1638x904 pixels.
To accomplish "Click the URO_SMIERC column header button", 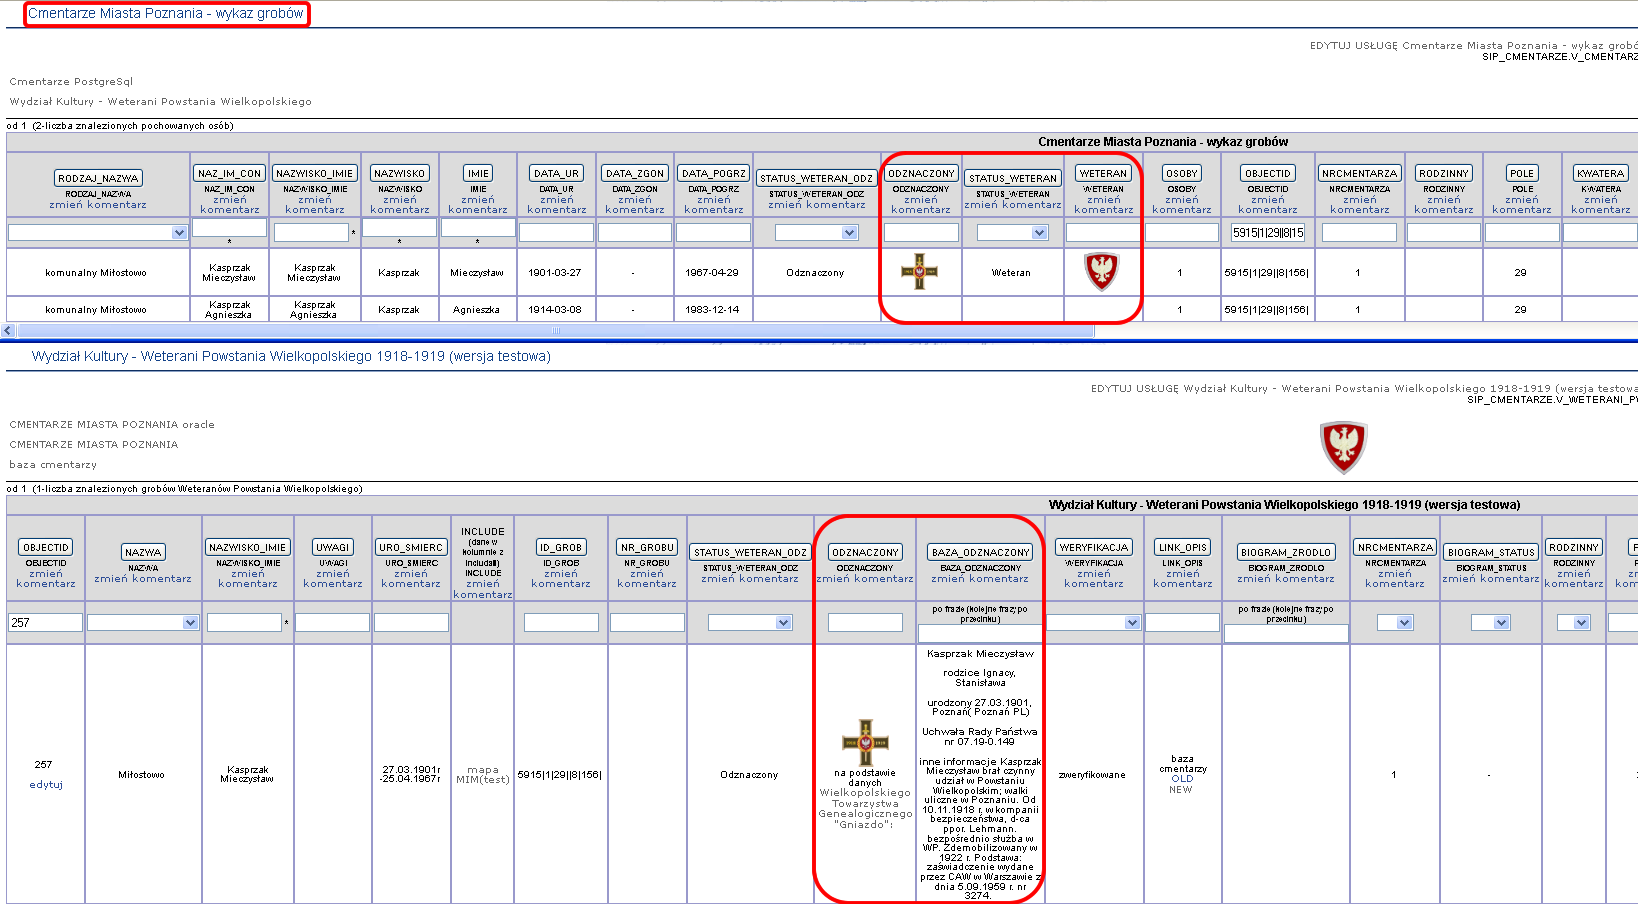I will [x=410, y=547].
